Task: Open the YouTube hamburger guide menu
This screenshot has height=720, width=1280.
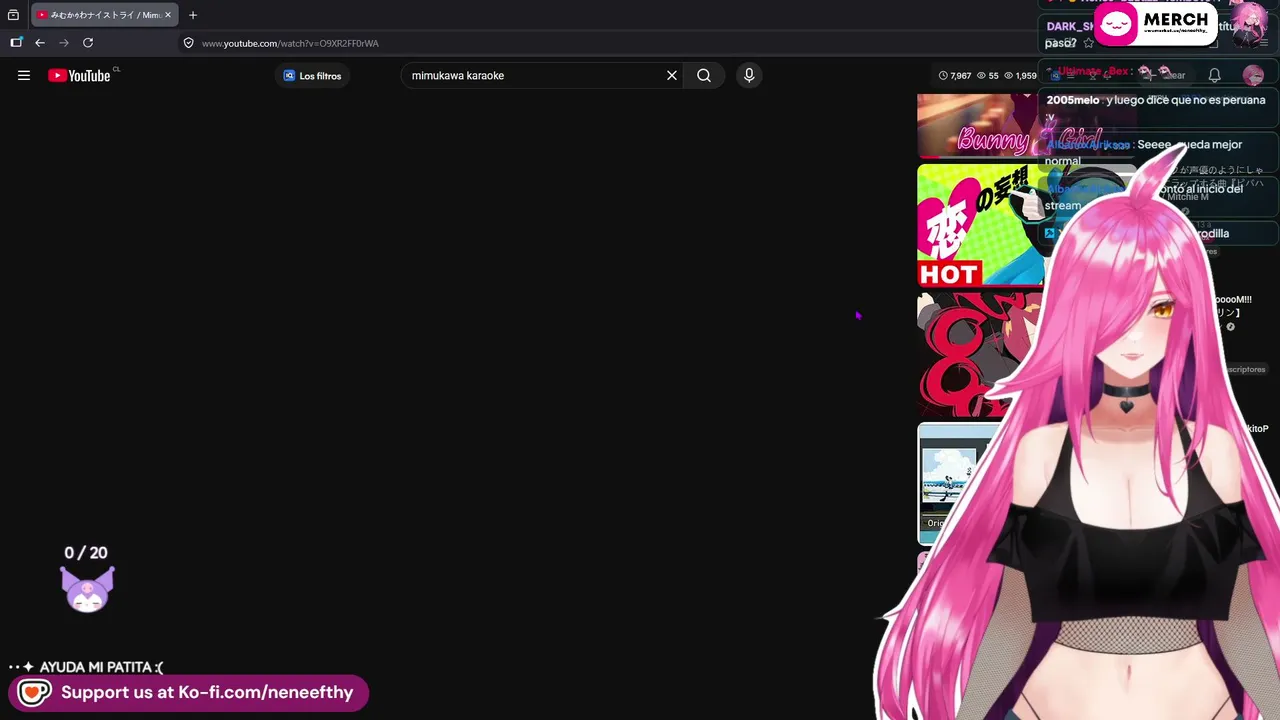Action: [x=24, y=75]
